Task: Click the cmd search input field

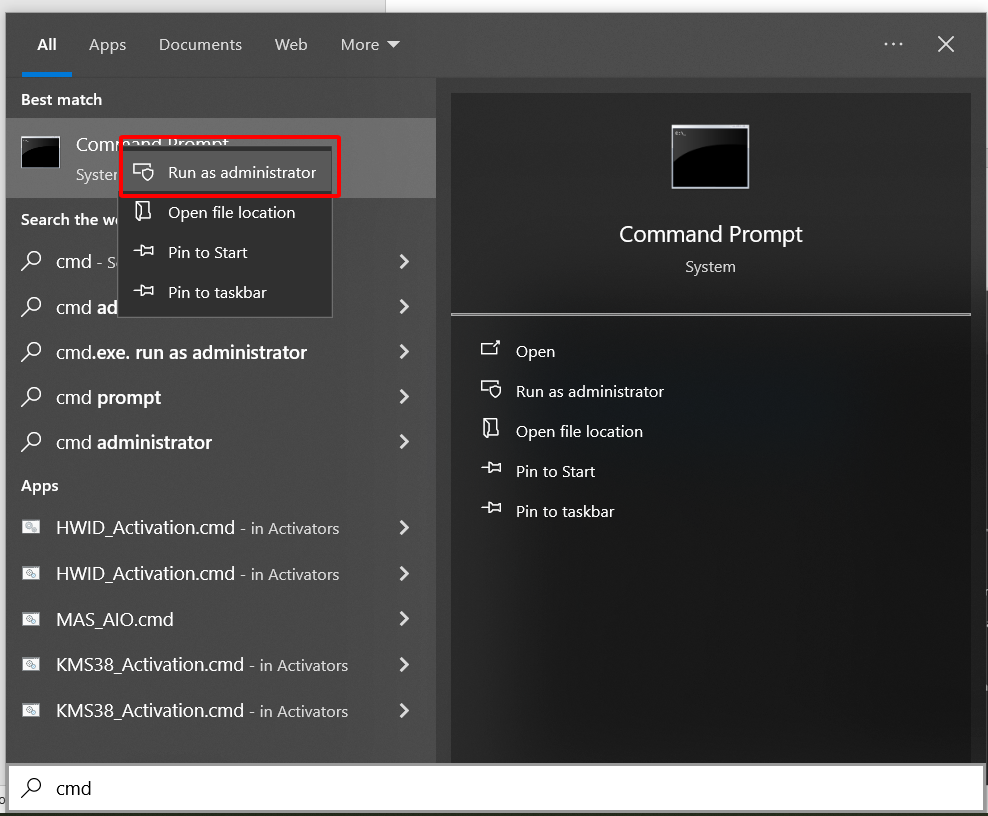Action: pos(500,788)
